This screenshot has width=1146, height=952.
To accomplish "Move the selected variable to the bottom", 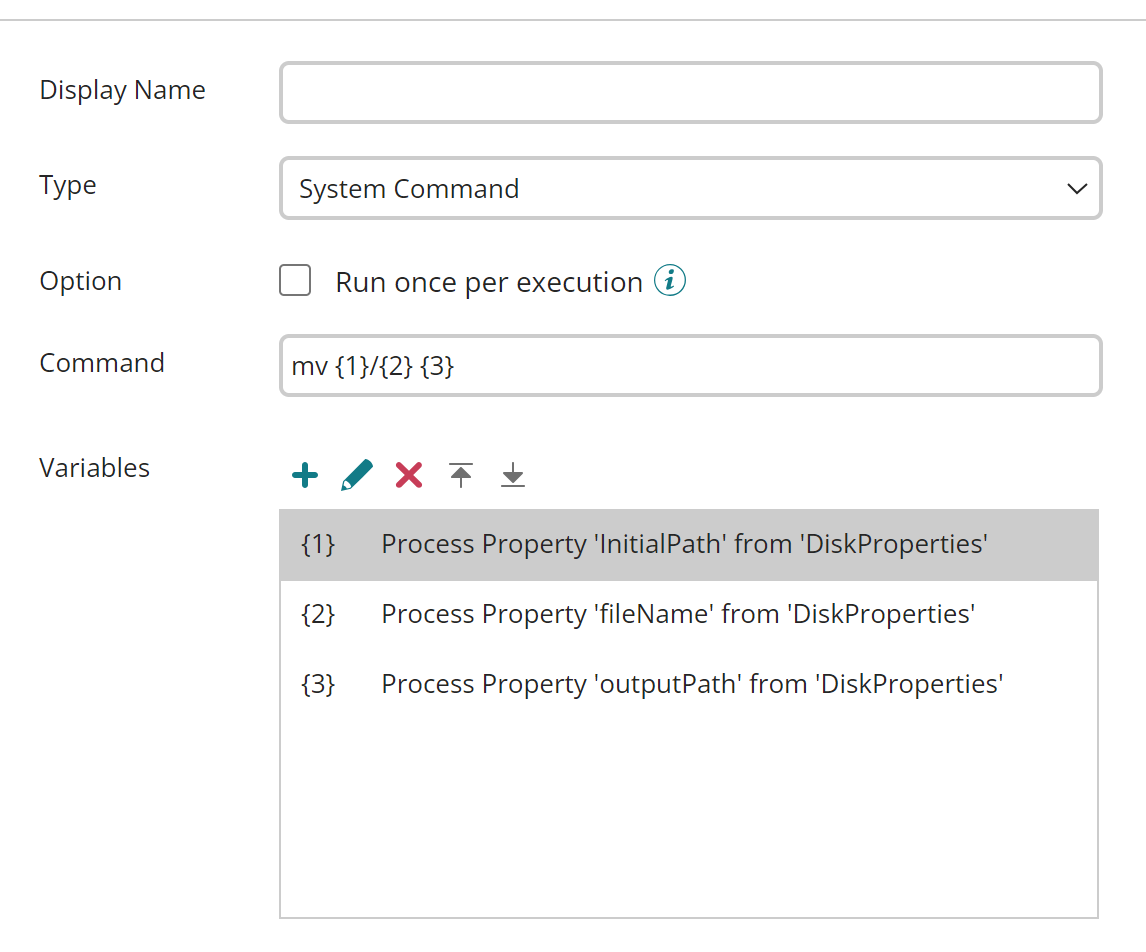I will tap(512, 474).
